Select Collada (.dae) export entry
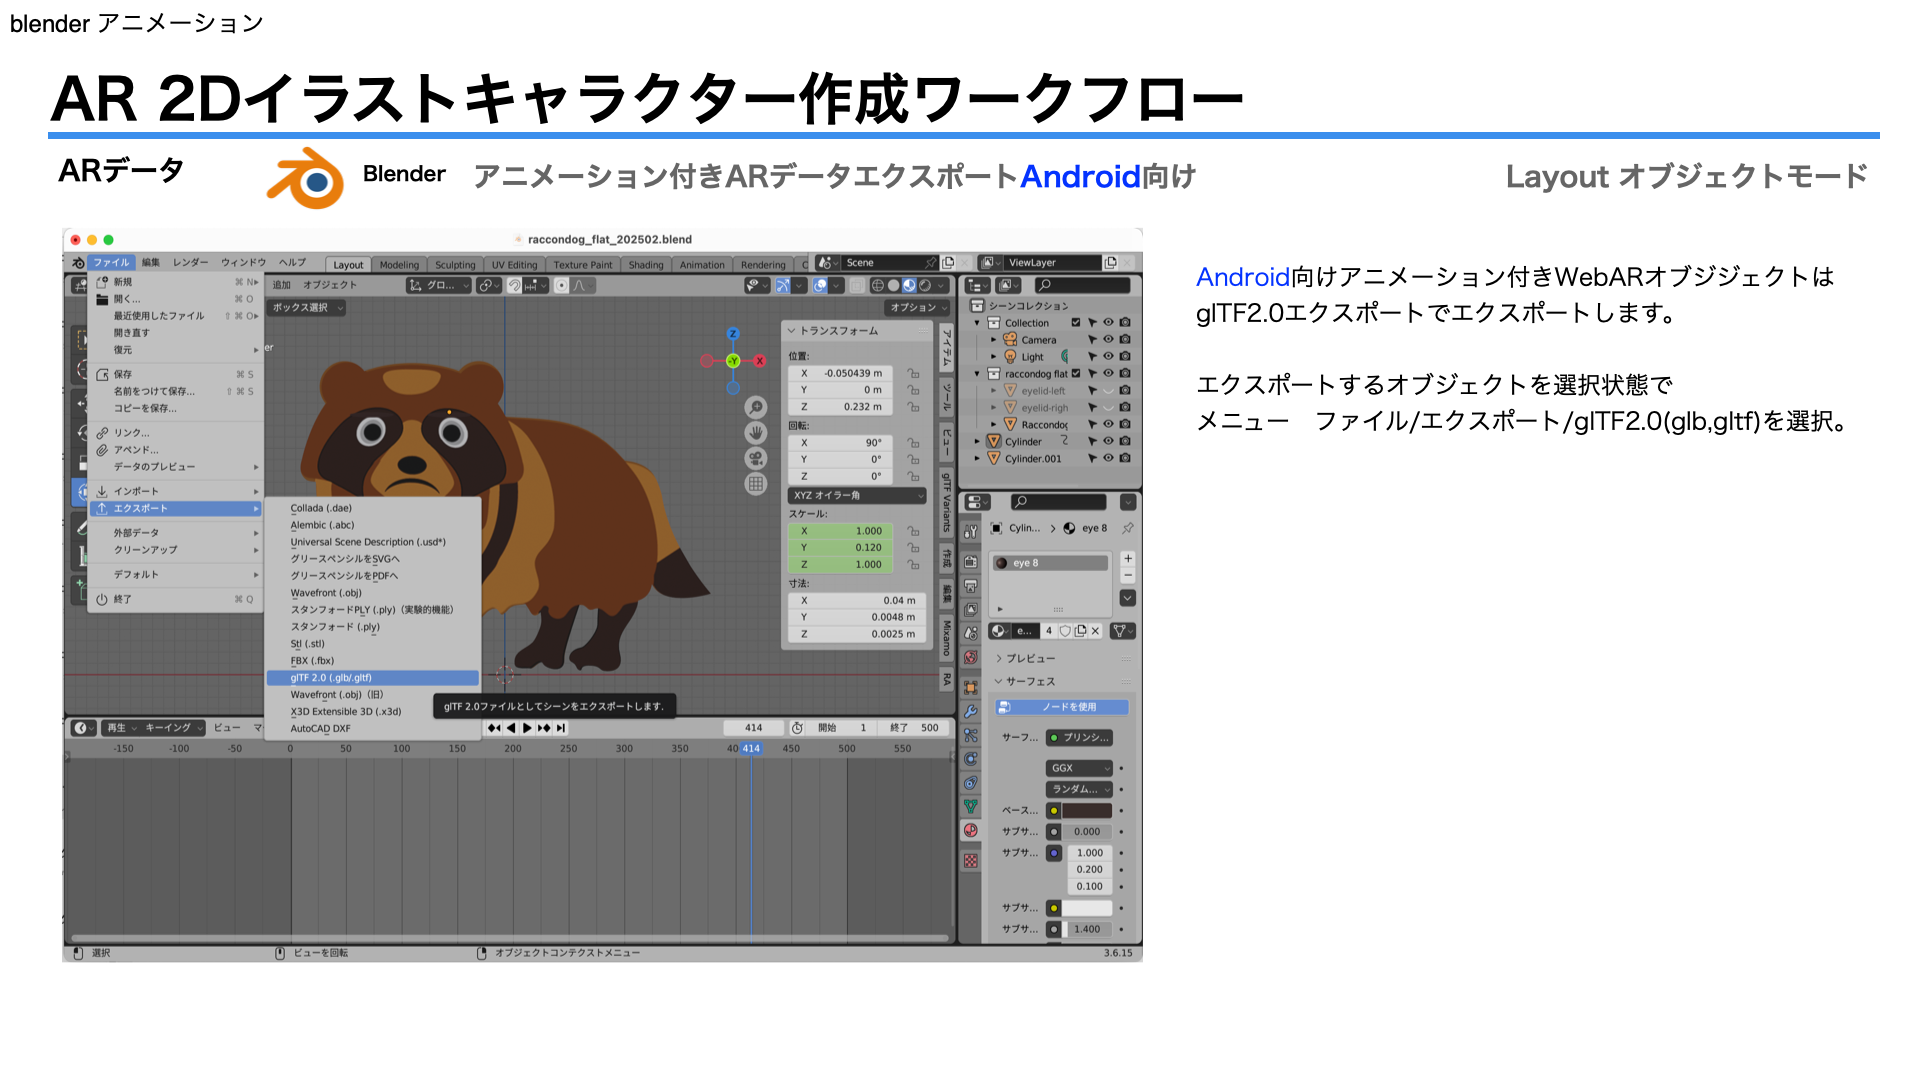The height and width of the screenshot is (1080, 1920). click(372, 508)
